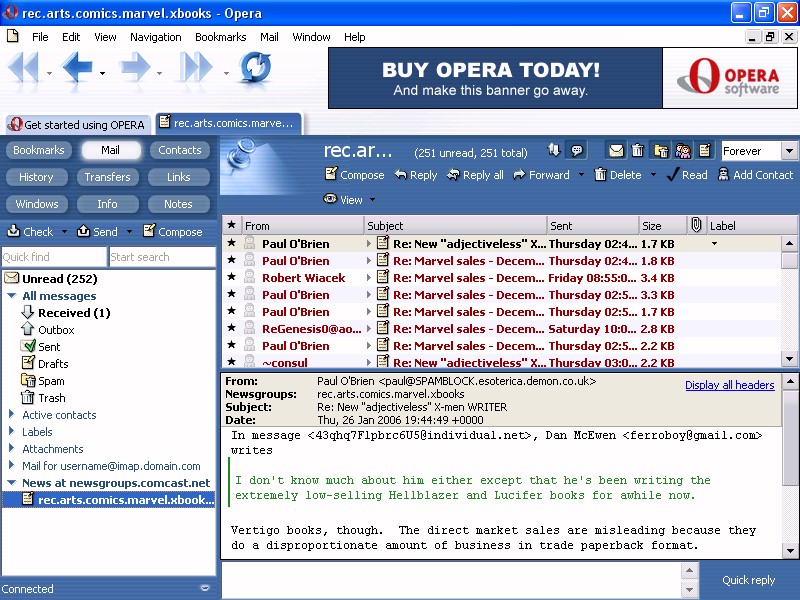Reply to the selected message
Screen dimensions: 800x600
coord(416,175)
